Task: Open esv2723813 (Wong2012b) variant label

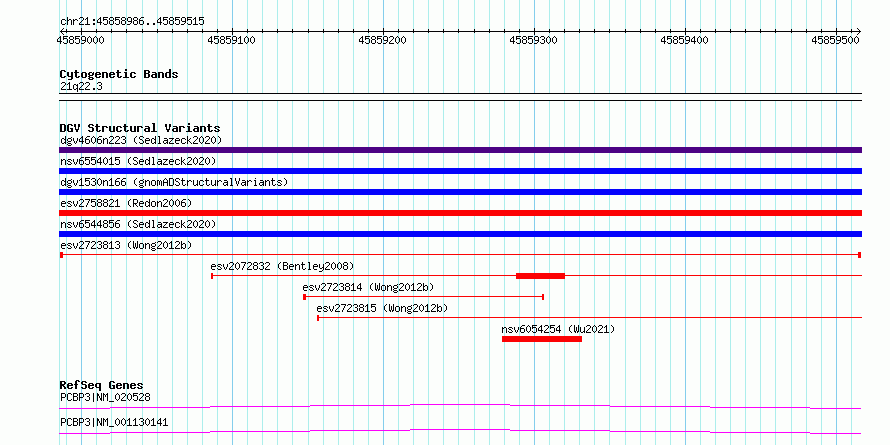Action: [126, 245]
